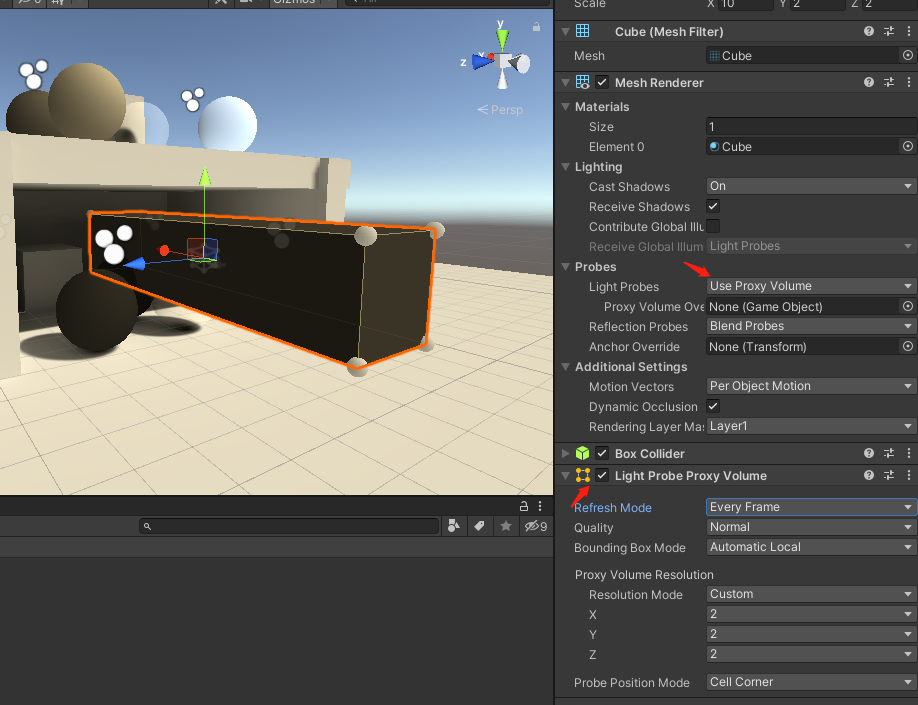Expand the Box Collider component foldout
The height and width of the screenshot is (705, 918).
point(566,454)
